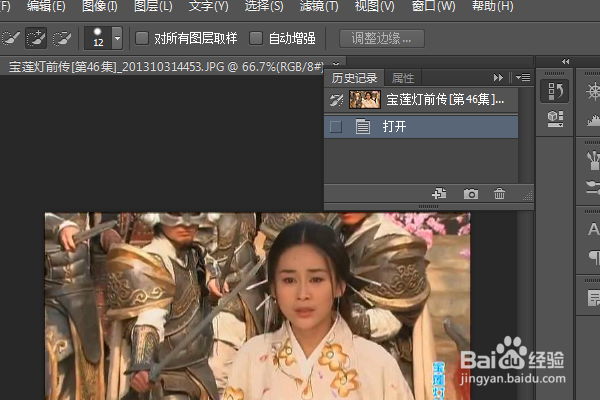Open the 图像(I) menu

point(99,6)
